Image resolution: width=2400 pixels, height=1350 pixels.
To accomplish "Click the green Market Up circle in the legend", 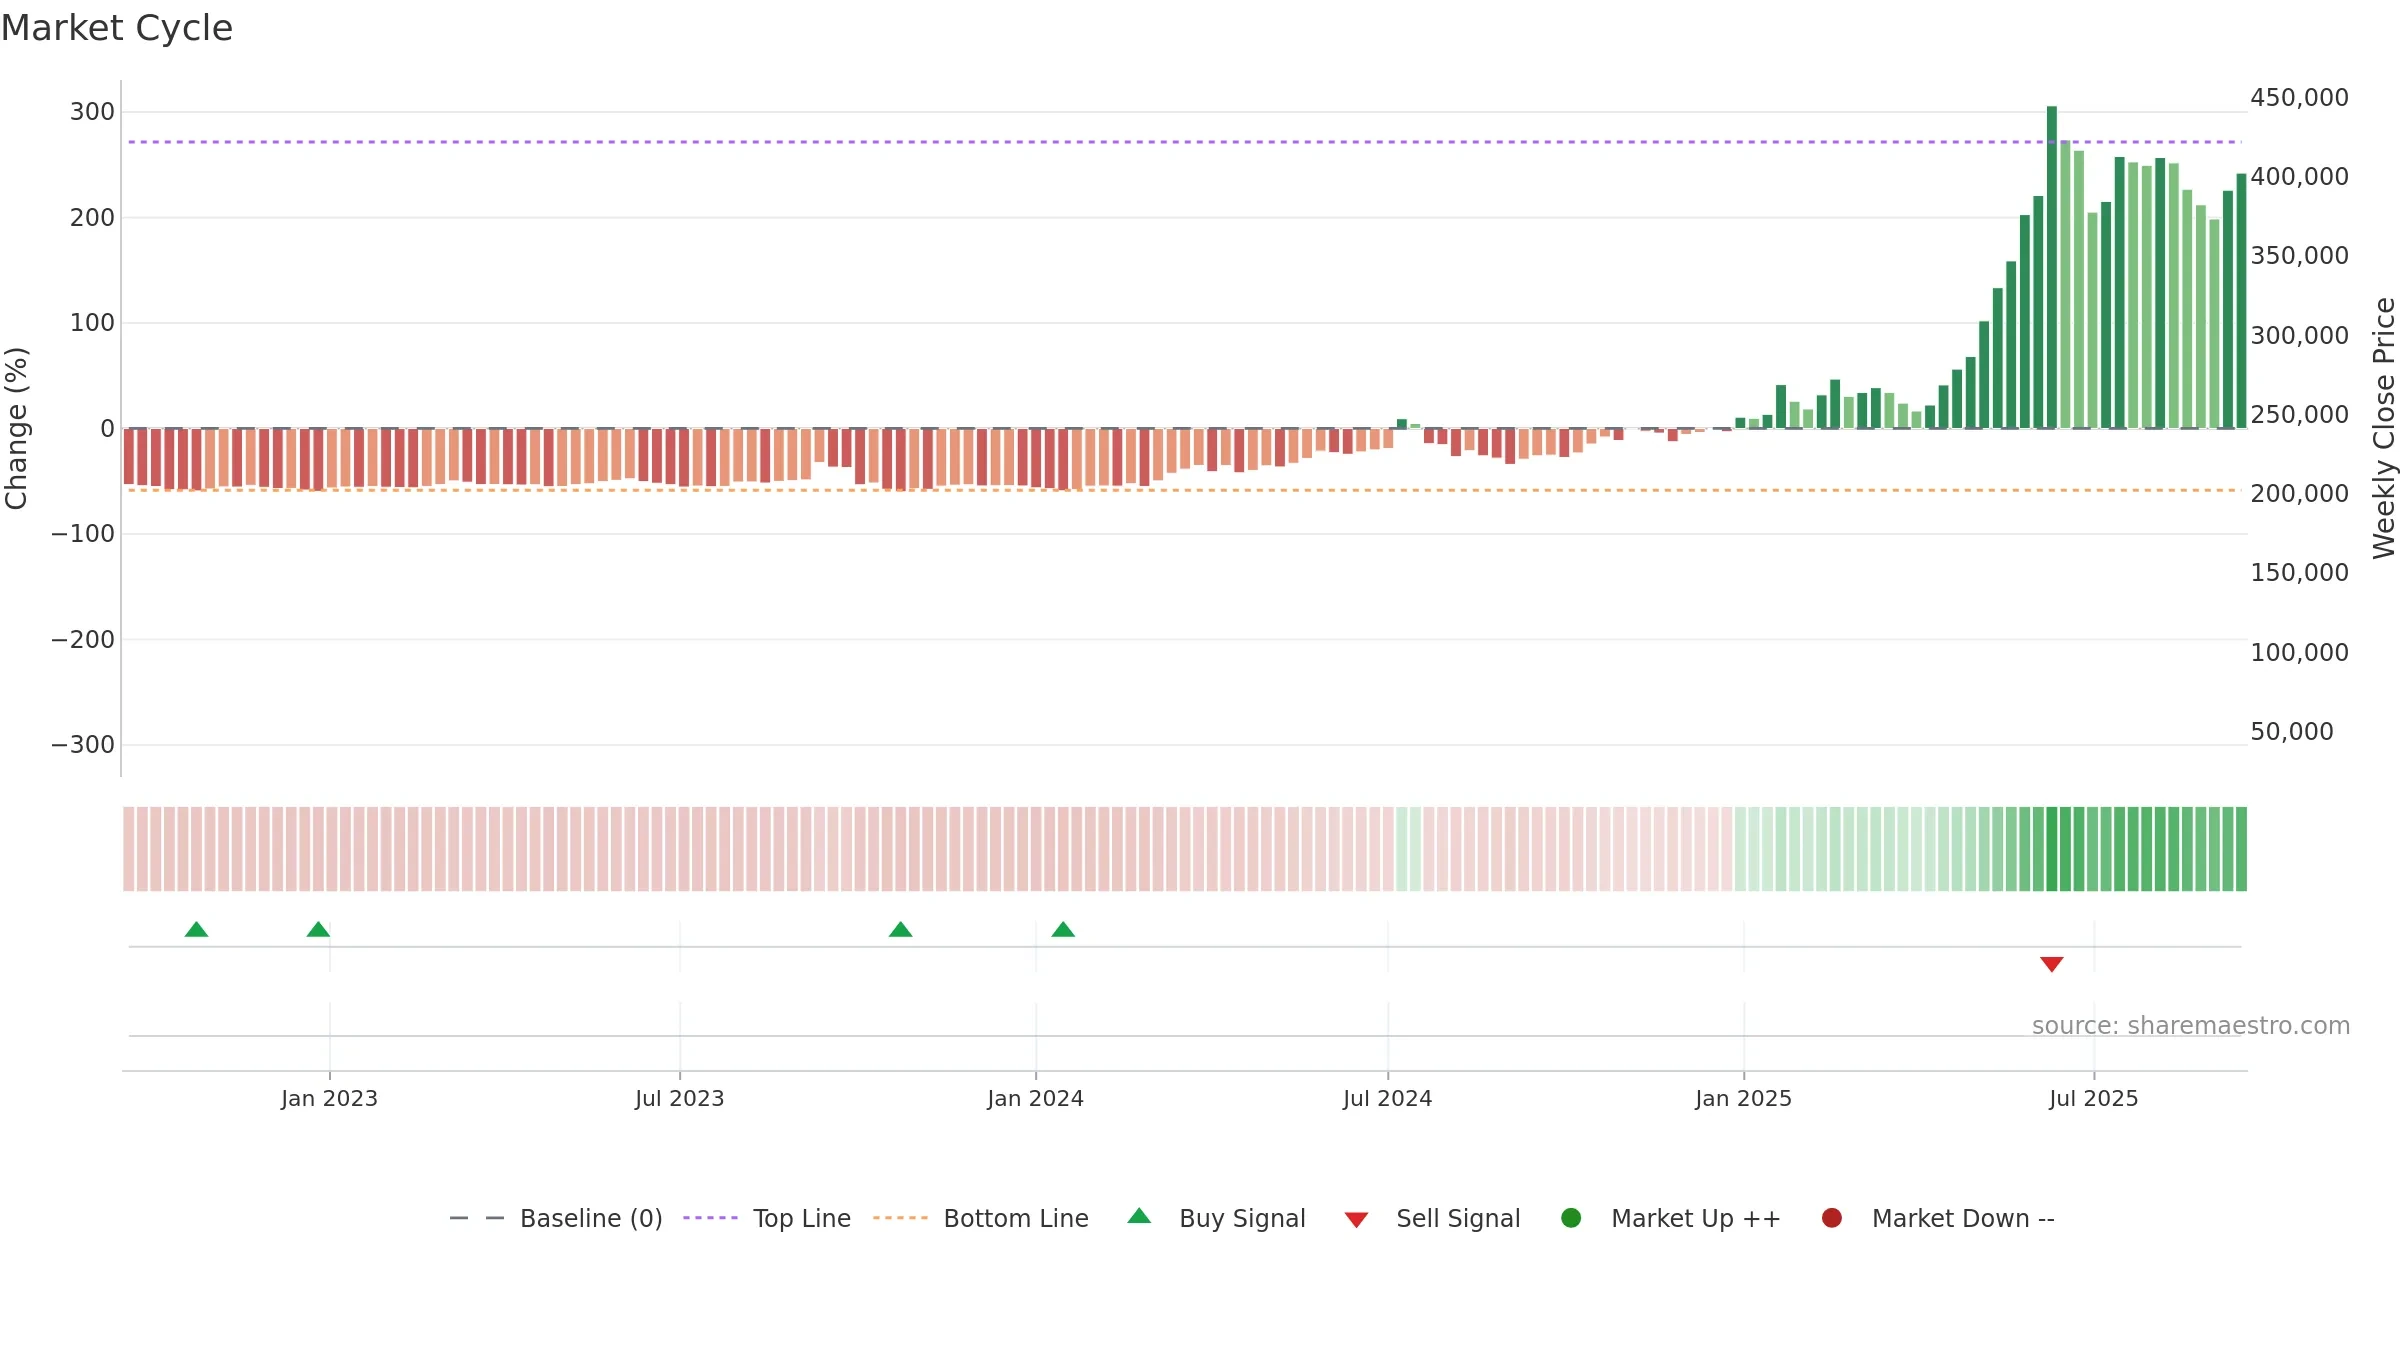I will point(1571,1218).
